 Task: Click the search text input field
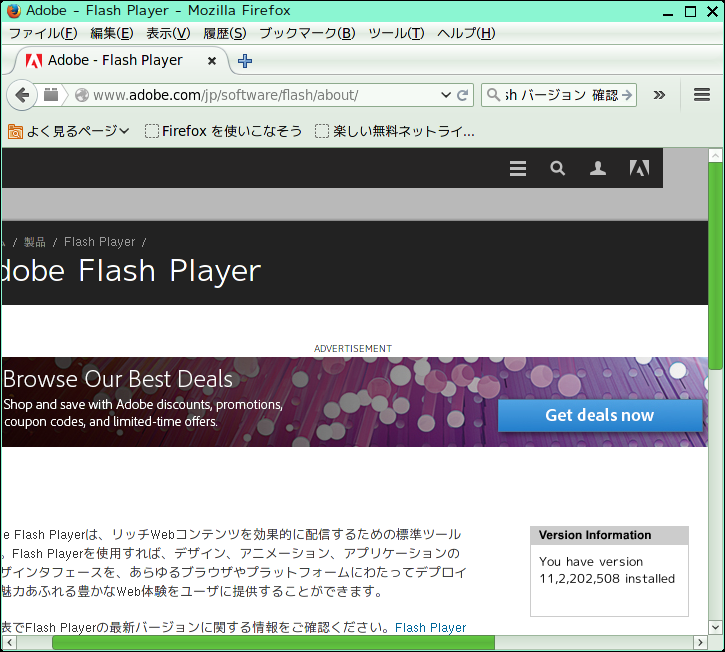click(560, 95)
